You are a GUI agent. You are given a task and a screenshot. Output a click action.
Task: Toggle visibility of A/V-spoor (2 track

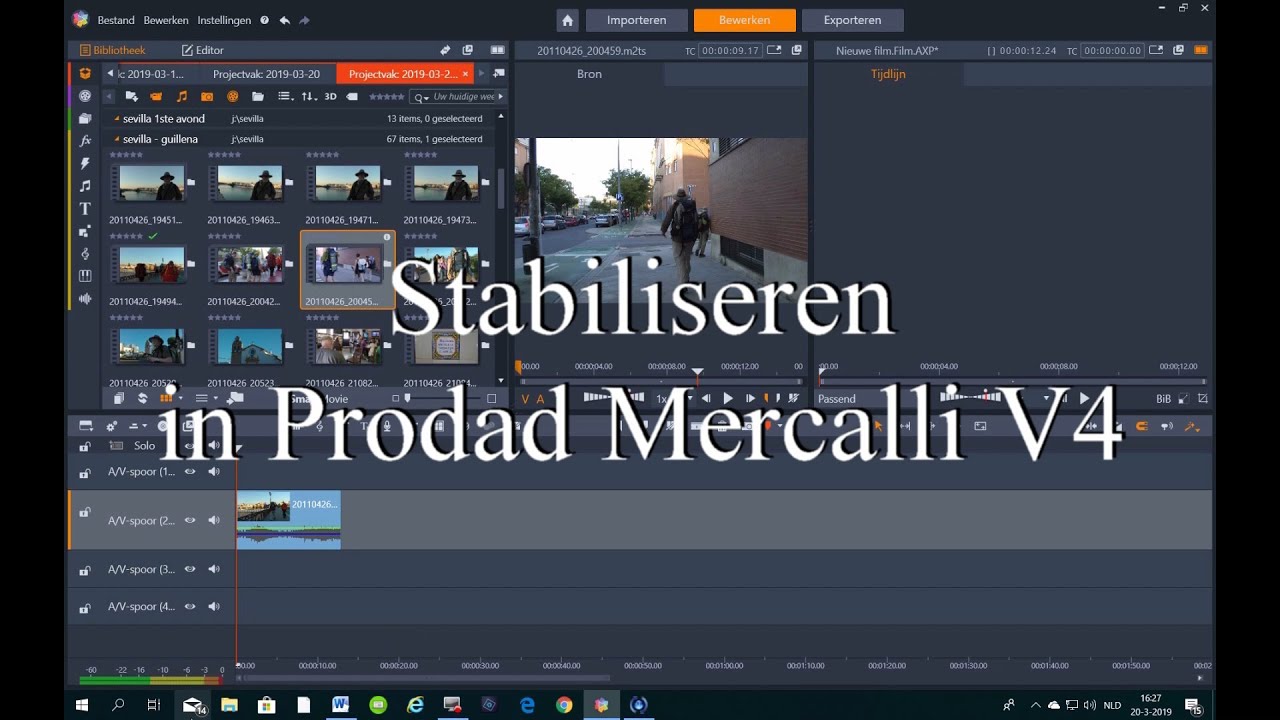click(x=190, y=520)
